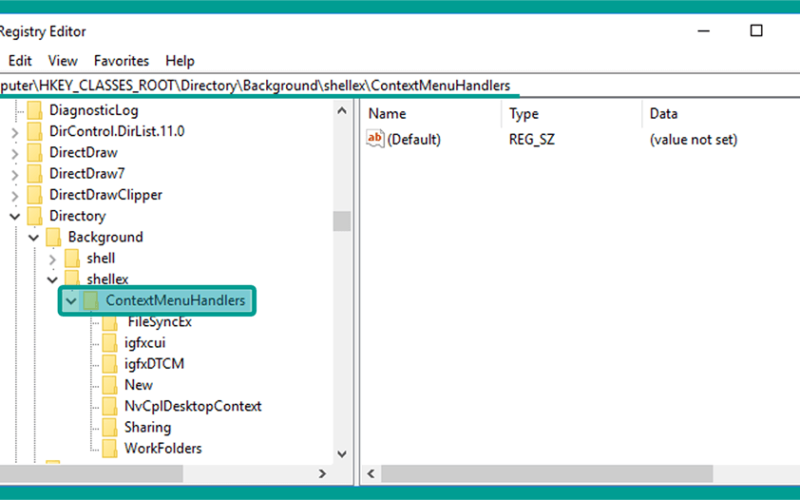Click the values pane horizontal scrollbar thumb
Viewport: 800px width, 500px height.
pos(547,474)
